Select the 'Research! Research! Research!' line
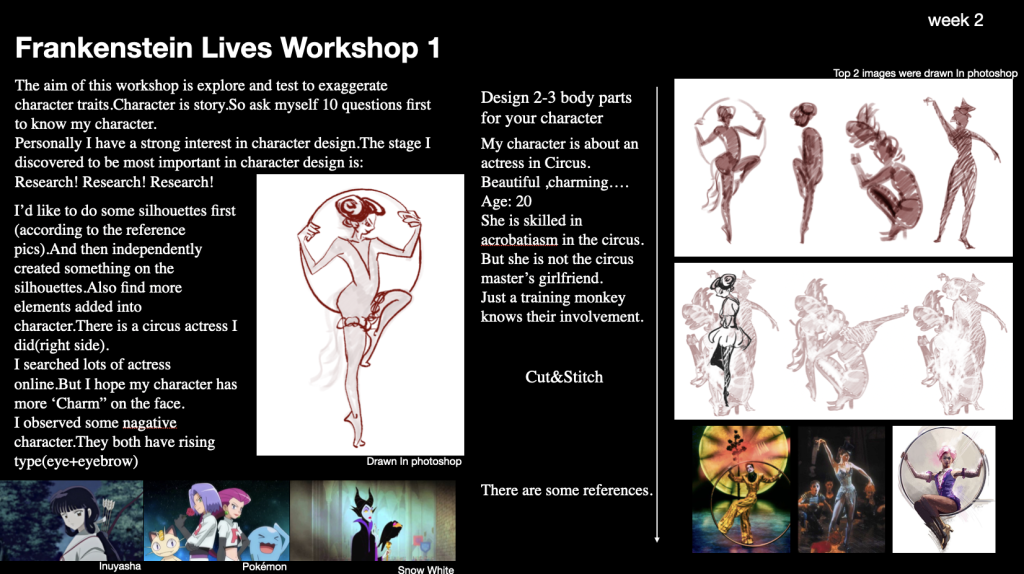The width and height of the screenshot is (1024, 574). 114,182
